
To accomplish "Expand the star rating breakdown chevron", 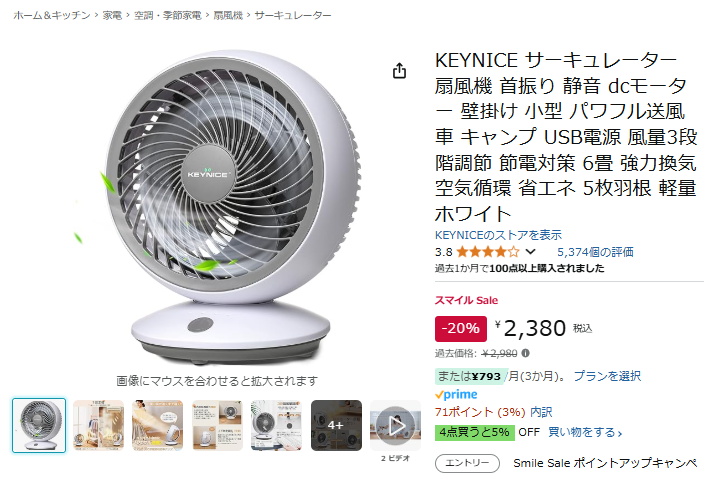I will pos(530,252).
